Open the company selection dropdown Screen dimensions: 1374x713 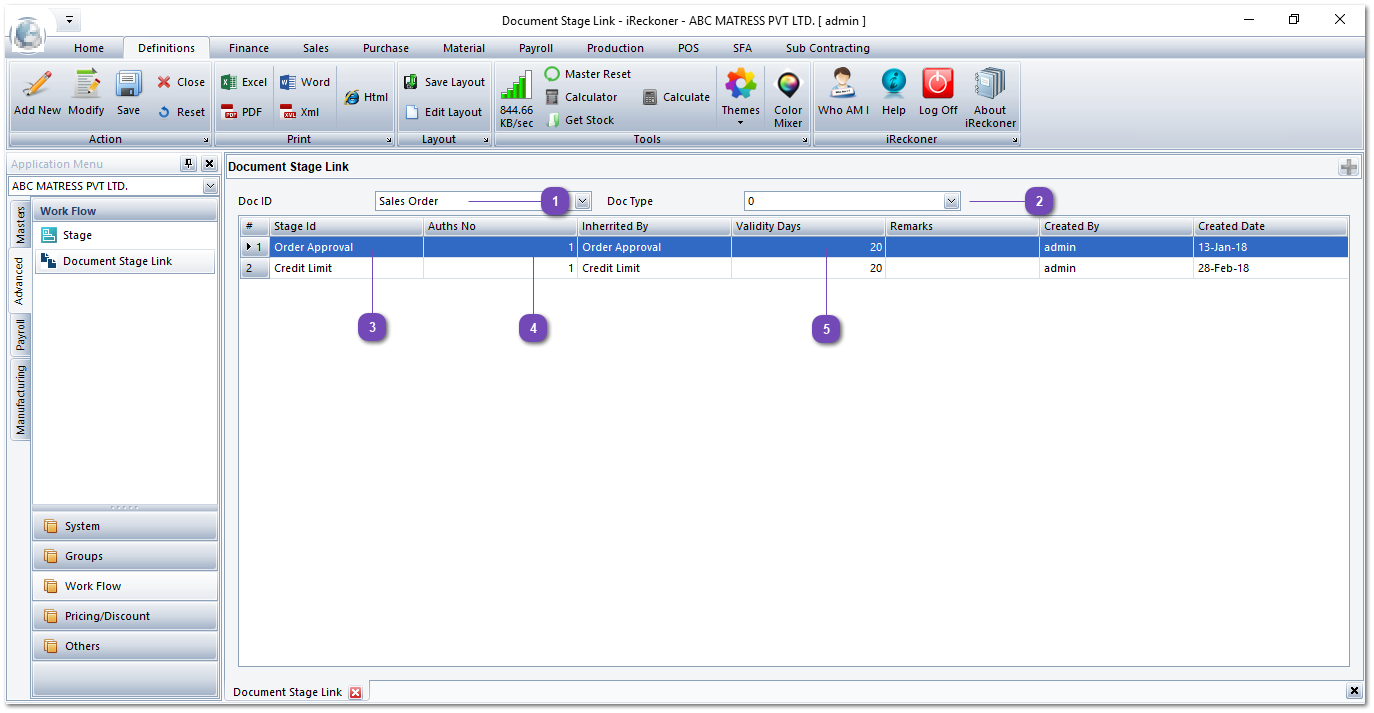point(210,186)
